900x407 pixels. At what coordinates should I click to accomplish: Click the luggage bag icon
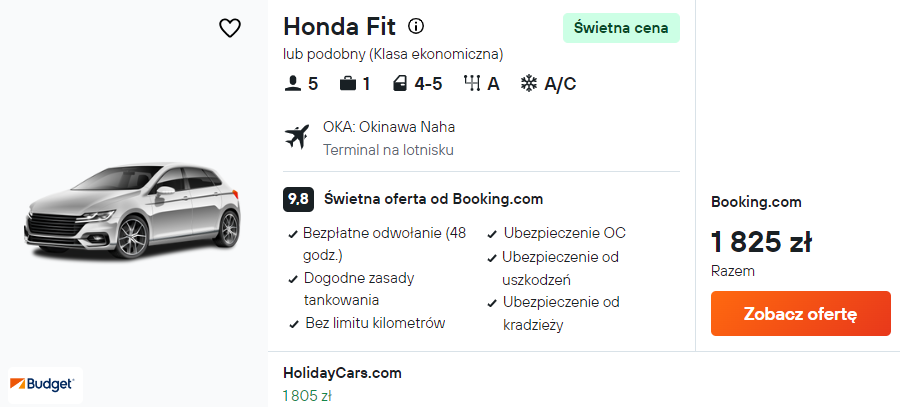[x=348, y=84]
